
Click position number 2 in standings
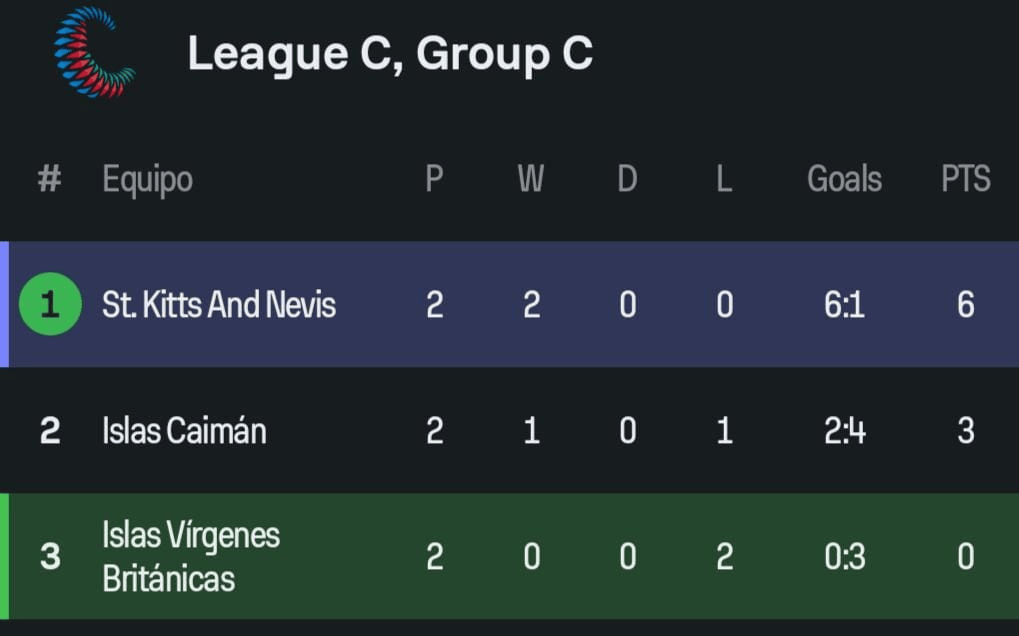click(50, 431)
